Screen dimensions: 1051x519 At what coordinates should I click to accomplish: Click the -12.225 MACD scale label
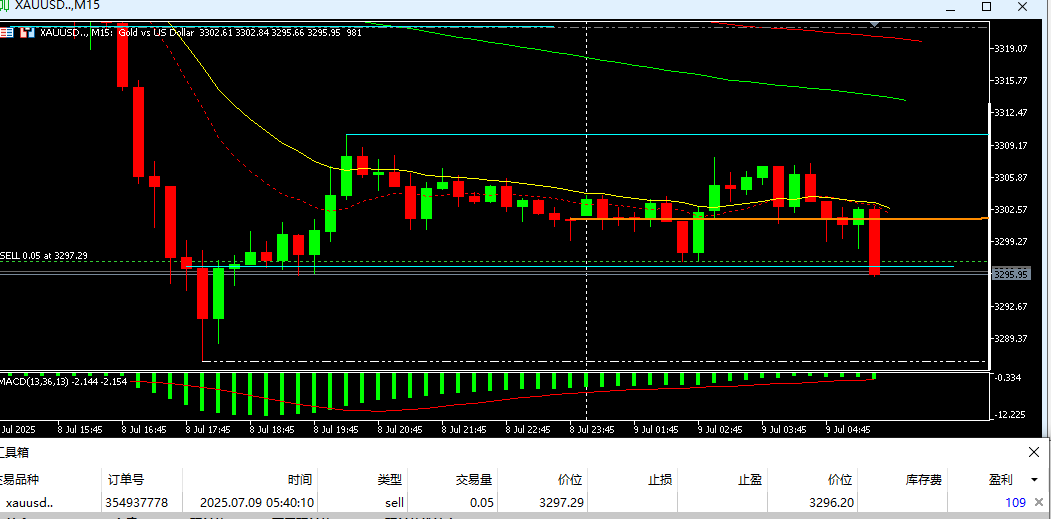[x=1011, y=415]
